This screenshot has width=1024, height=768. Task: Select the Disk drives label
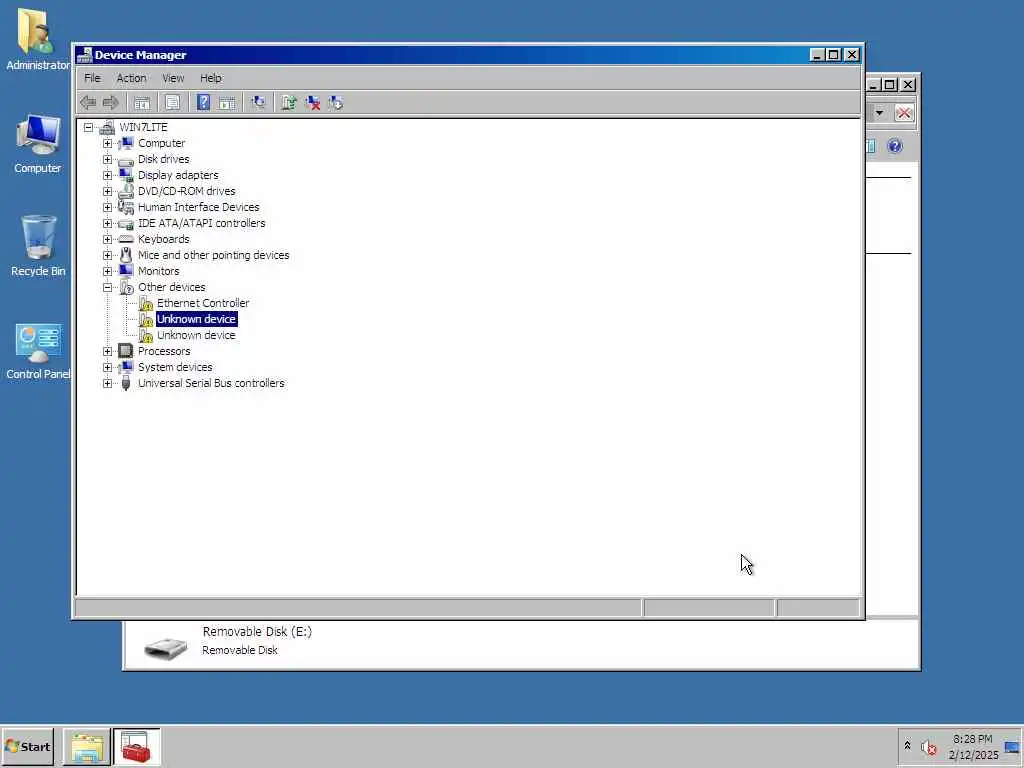pyautogui.click(x=163, y=159)
